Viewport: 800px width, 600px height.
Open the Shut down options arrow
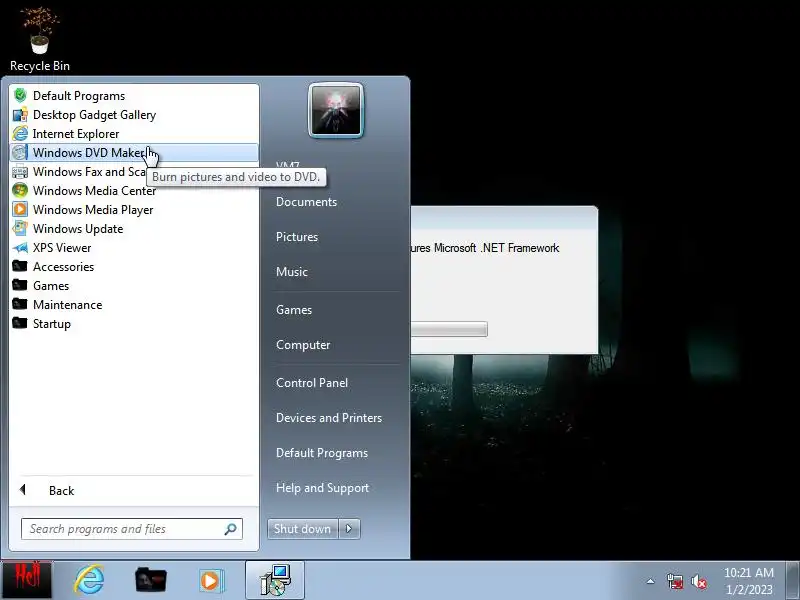point(349,529)
